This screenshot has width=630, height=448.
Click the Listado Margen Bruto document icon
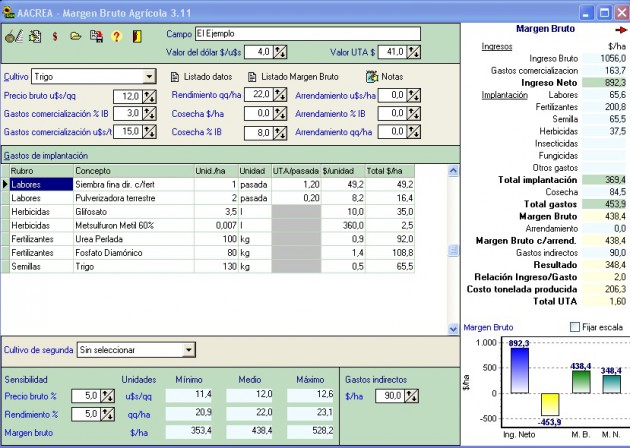[x=252, y=76]
